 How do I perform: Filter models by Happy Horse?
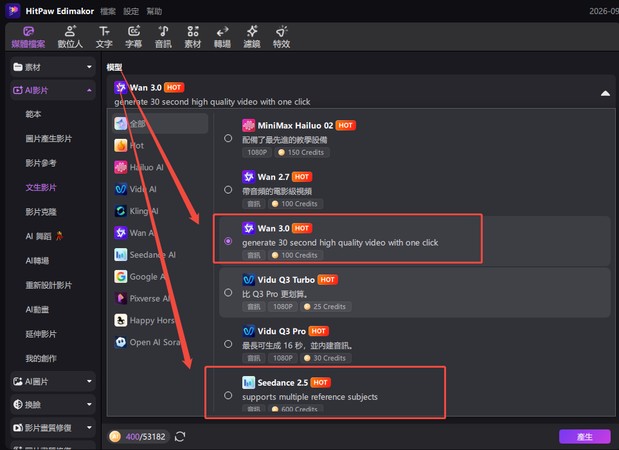click(160, 320)
